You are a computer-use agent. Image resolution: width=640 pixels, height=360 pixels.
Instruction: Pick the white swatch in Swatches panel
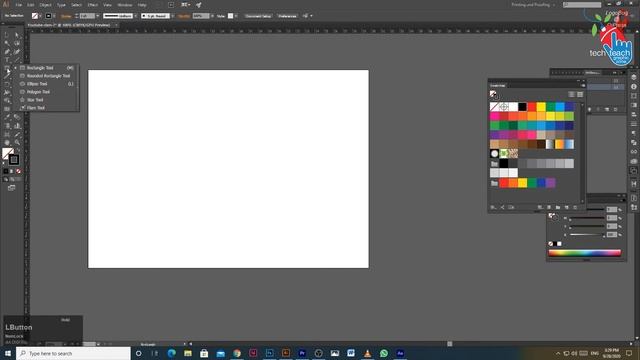pyautogui.click(x=513, y=107)
